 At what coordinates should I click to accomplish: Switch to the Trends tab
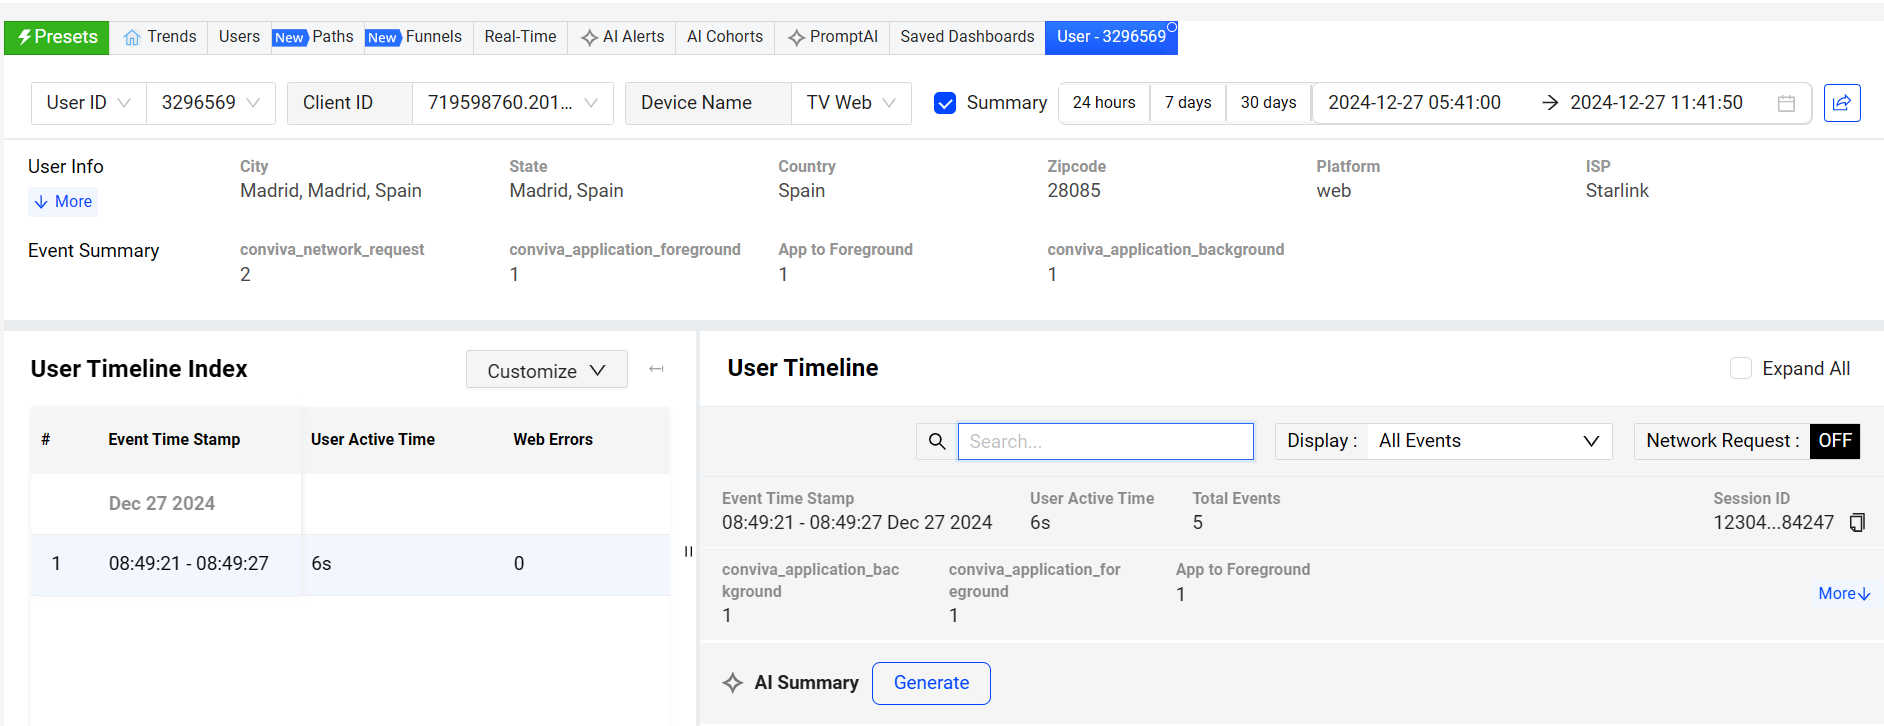click(160, 37)
